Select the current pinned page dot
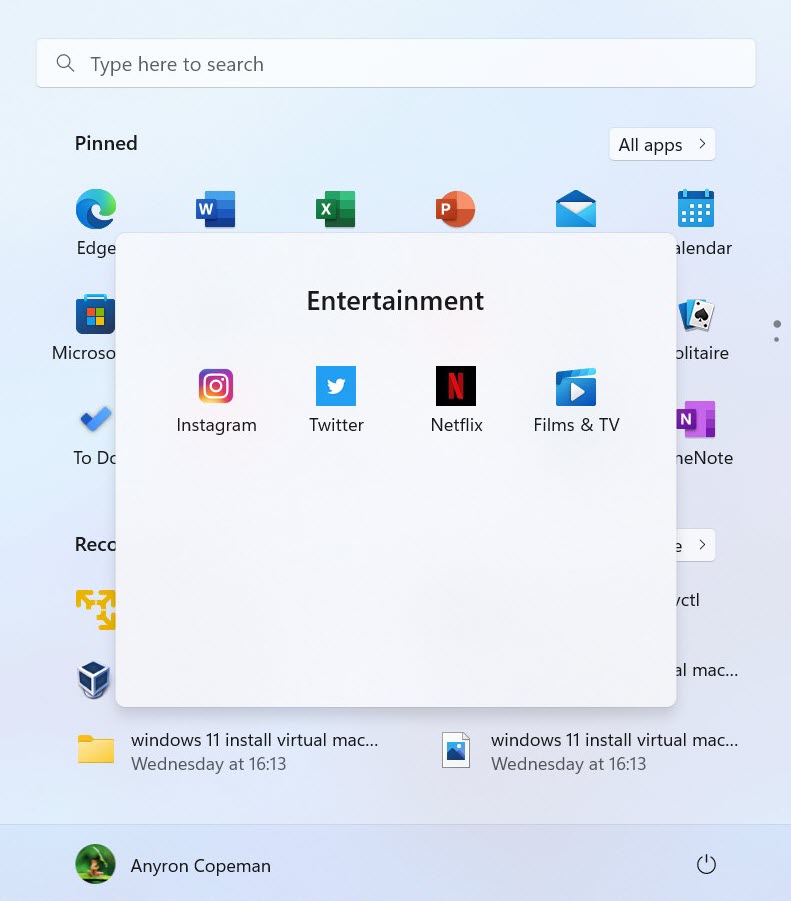This screenshot has width=791, height=901. pos(777,324)
